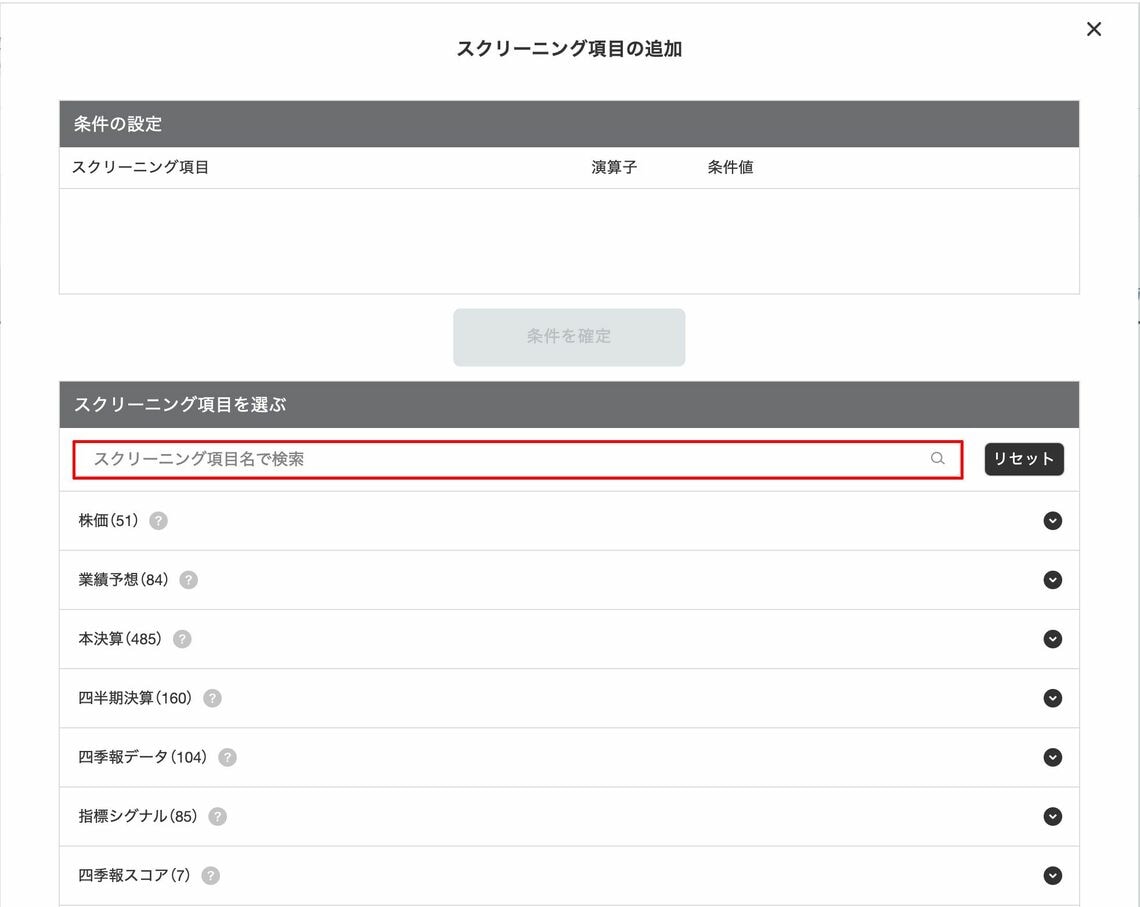Click the question mark next to 本決算(485)
Screen dimensions: 1140x907
(x=182, y=639)
